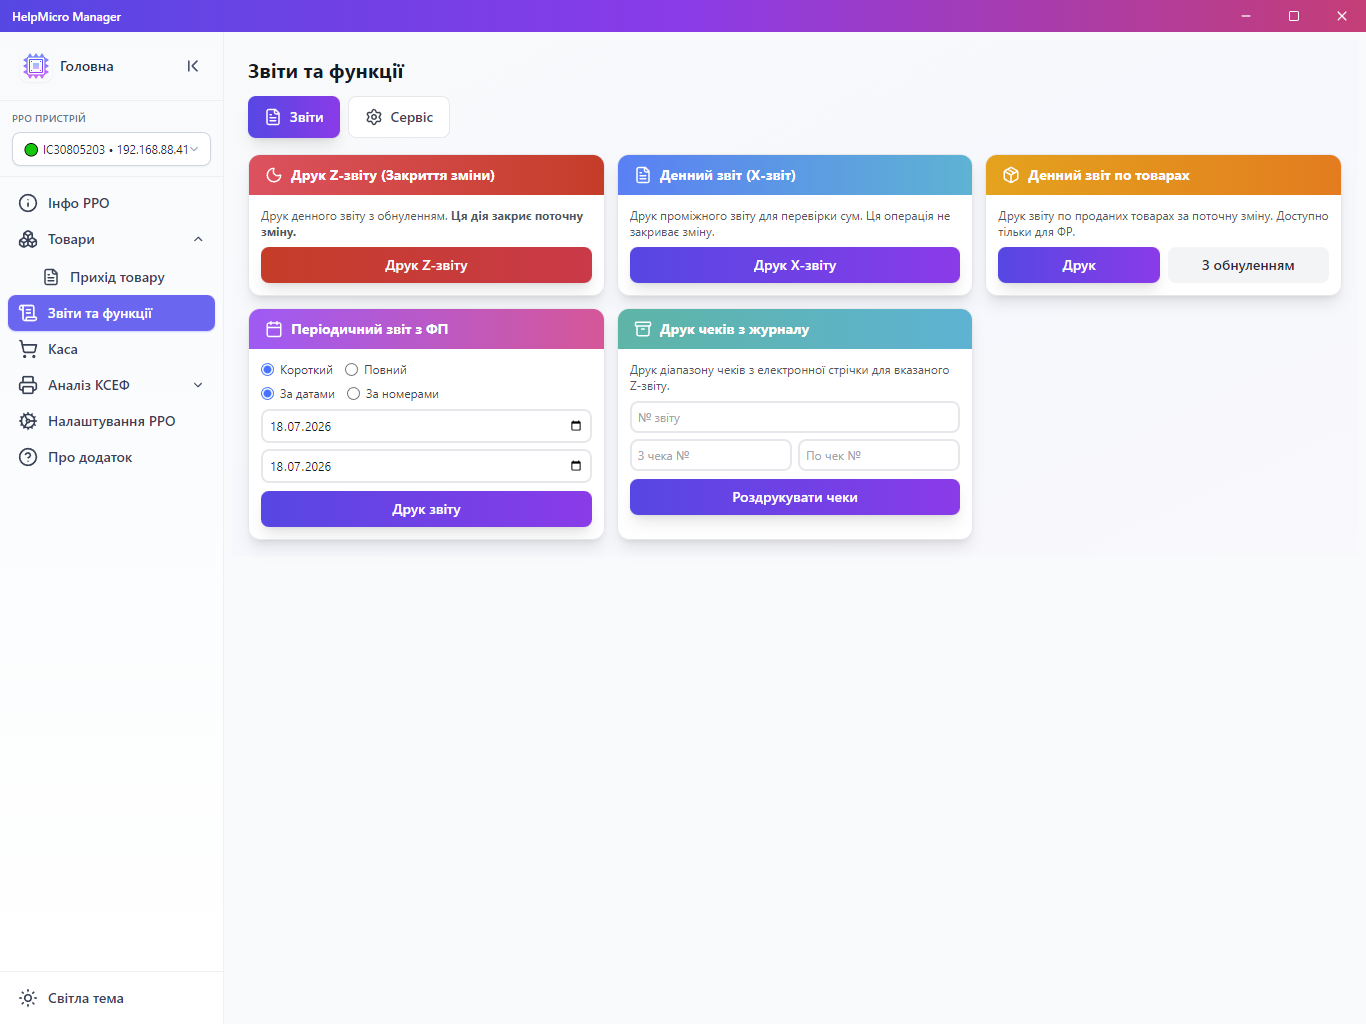Expand the Аналіз КСЕФ submenu chevron
Viewport: 1366px width, 1024px height.
coord(198,385)
